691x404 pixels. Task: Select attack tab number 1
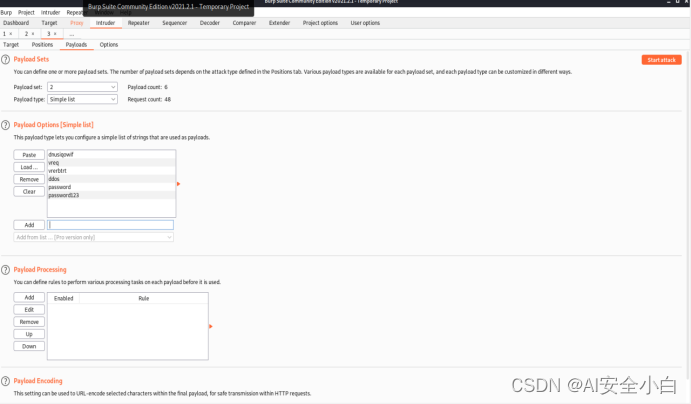[x=4, y=34]
